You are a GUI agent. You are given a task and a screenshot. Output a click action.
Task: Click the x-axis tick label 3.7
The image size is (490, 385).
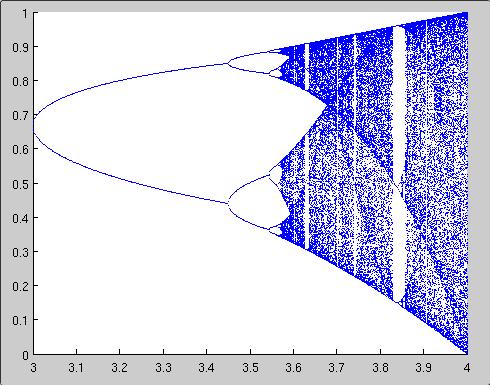(x=337, y=368)
